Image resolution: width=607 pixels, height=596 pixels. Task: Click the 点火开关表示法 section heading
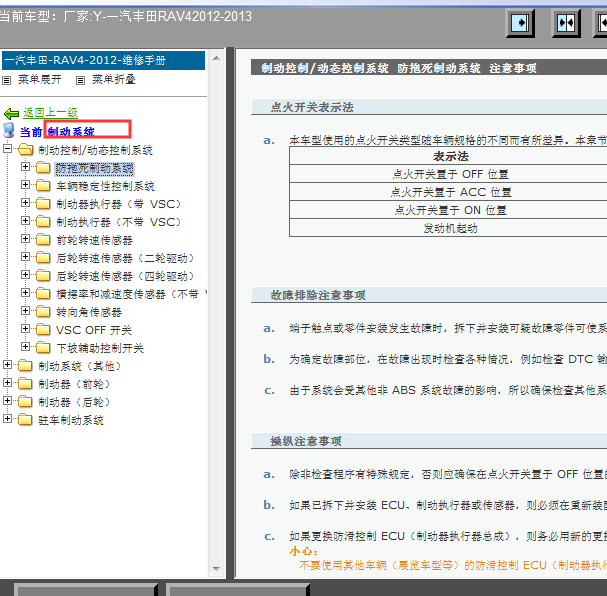[312, 107]
